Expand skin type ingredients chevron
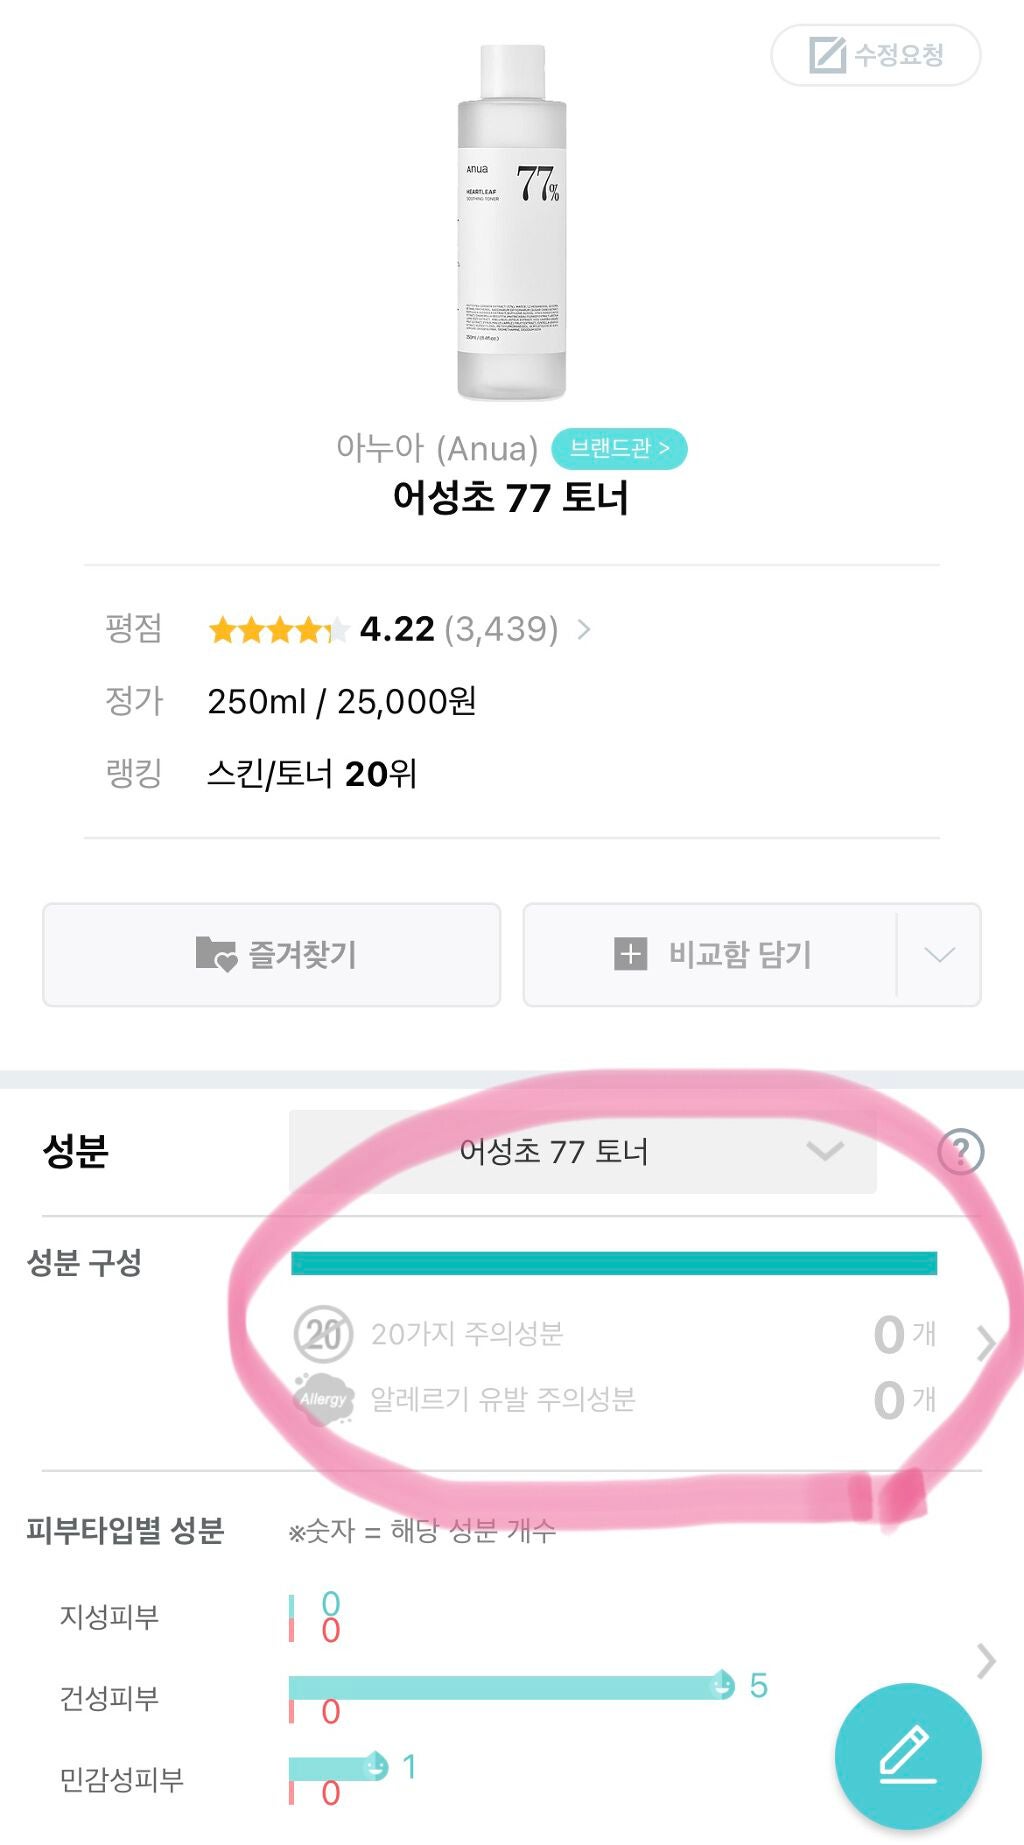Viewport: 1024px width, 1845px height. point(986,1661)
